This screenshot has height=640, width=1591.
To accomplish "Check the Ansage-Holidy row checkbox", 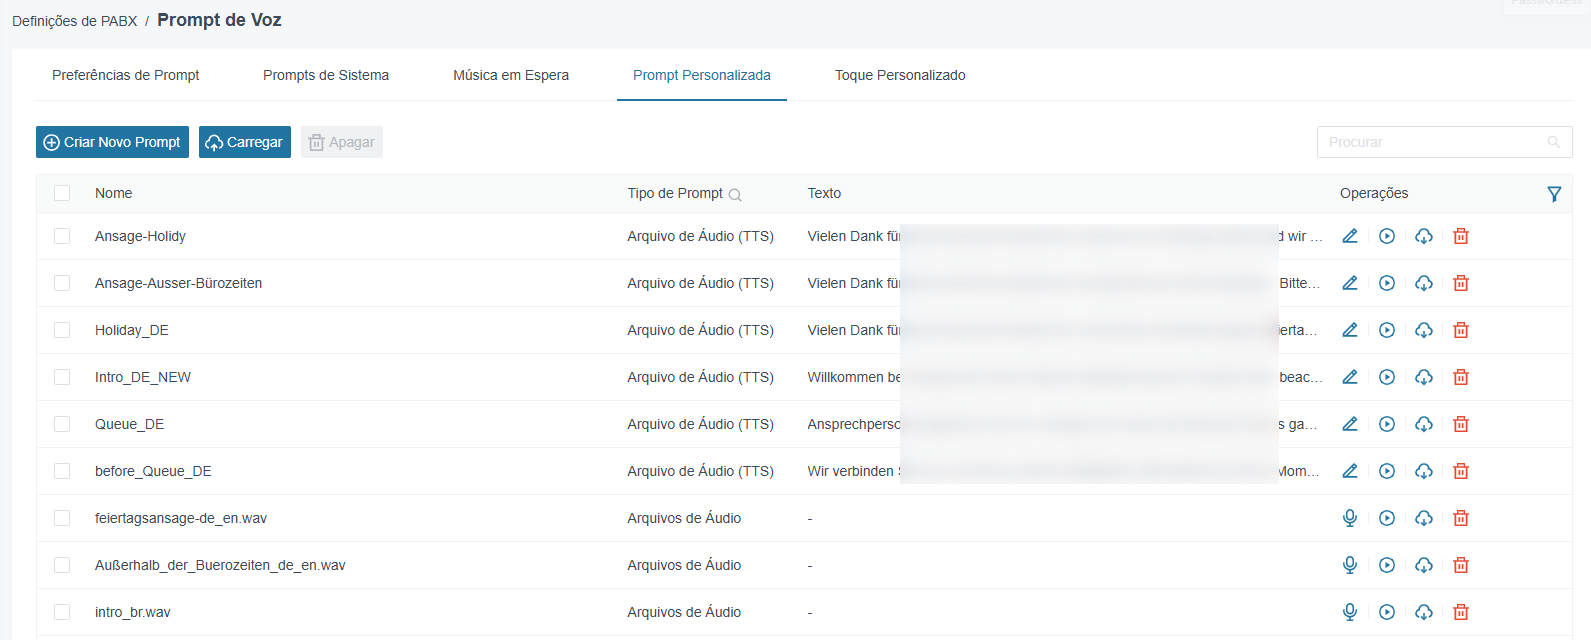I will (x=62, y=236).
